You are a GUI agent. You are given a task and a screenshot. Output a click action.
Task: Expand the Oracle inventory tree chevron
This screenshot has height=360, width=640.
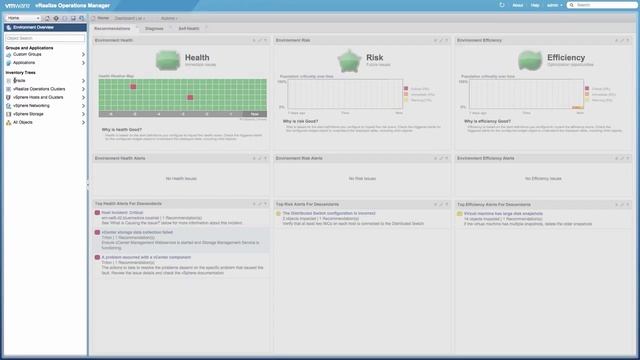click(83, 81)
